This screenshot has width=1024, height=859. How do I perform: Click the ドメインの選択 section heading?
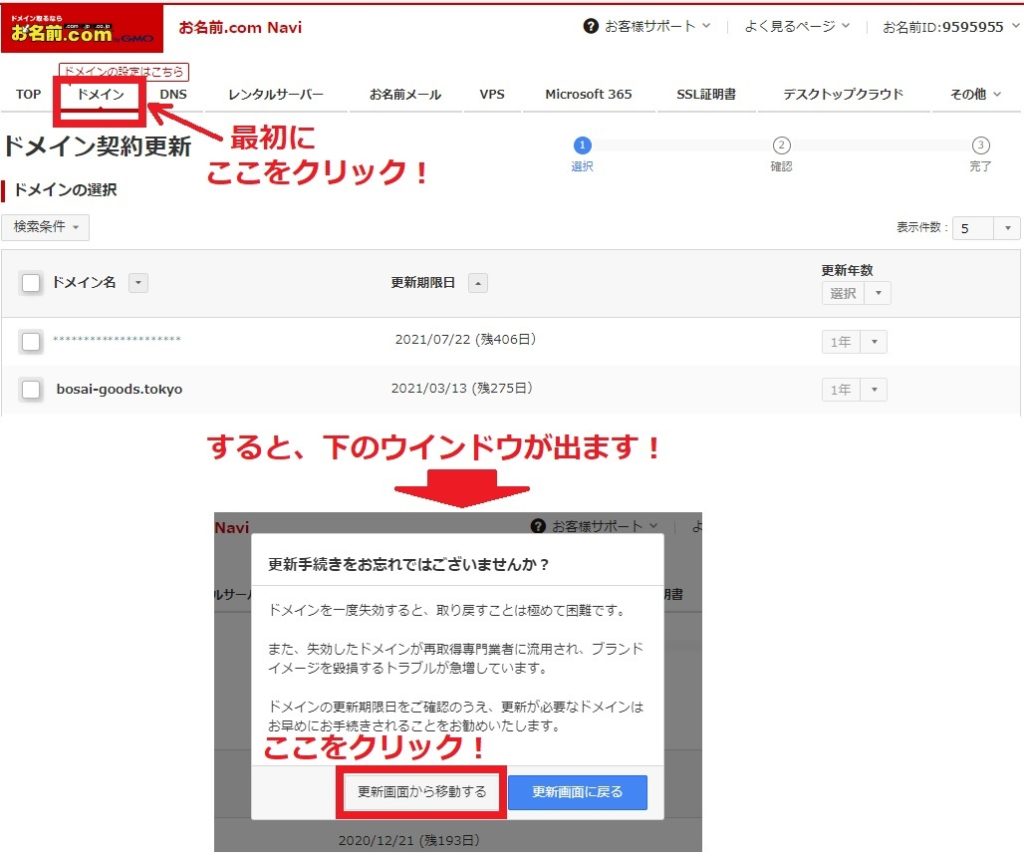pos(65,190)
